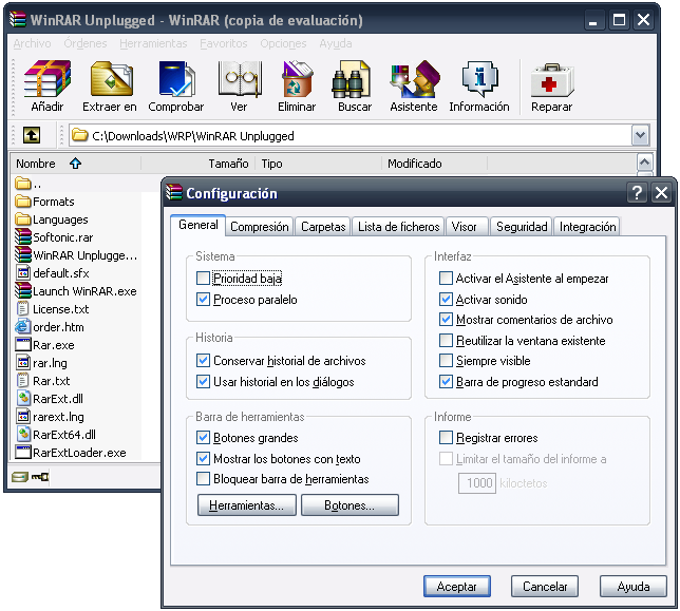Click the key icon in status bar
Image resolution: width=680 pixels, height=611 pixels.
[x=40, y=477]
